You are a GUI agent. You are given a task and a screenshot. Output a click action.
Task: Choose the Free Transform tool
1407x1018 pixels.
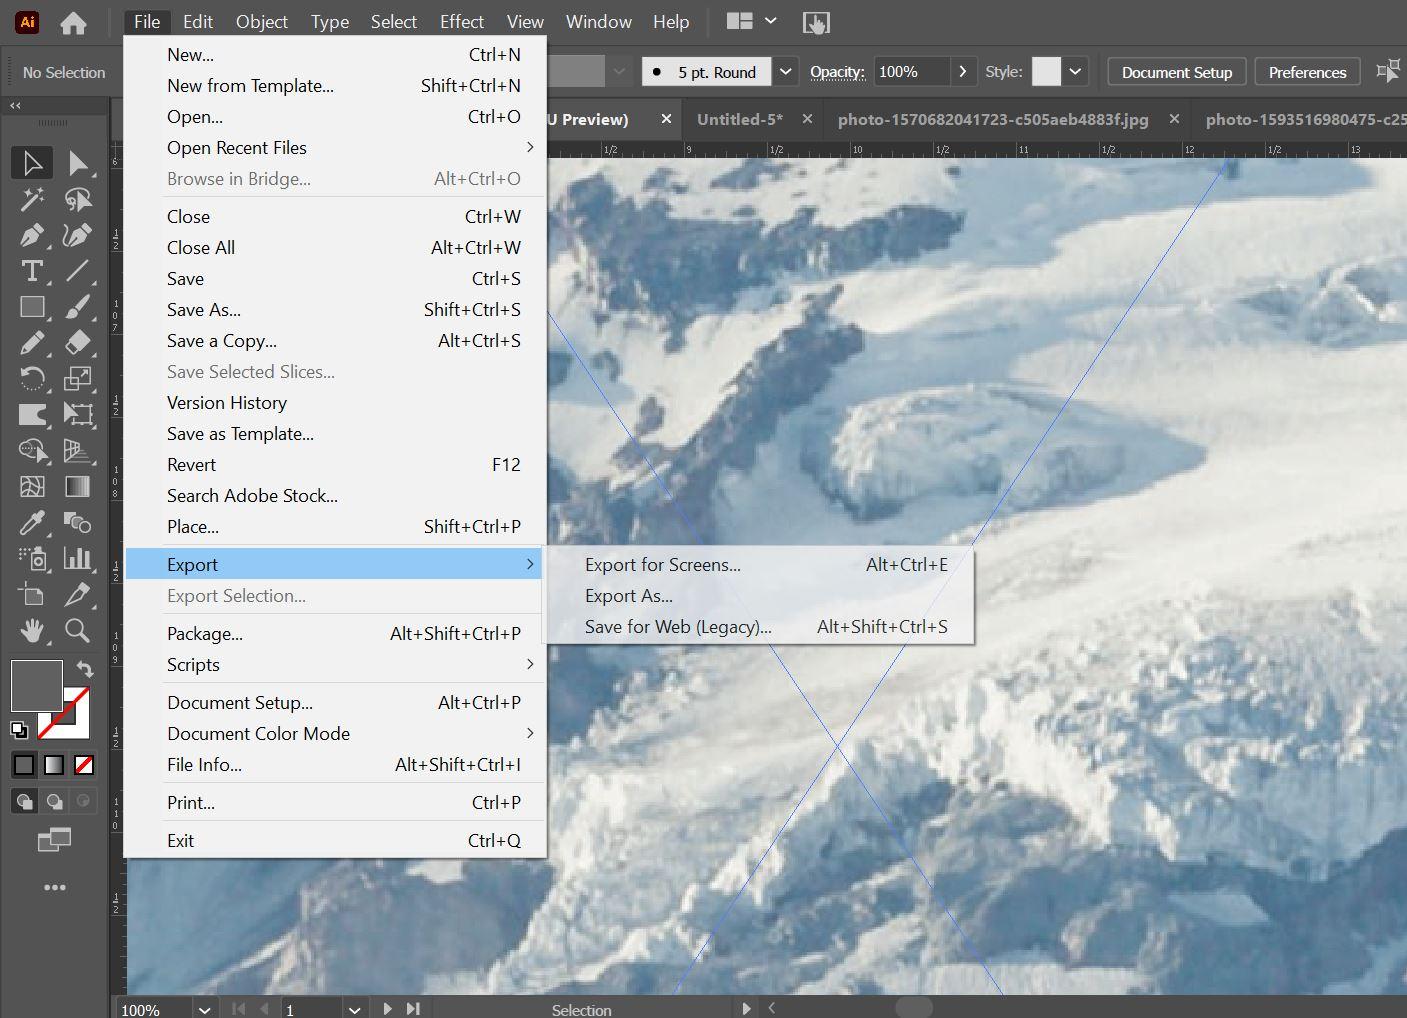78,415
